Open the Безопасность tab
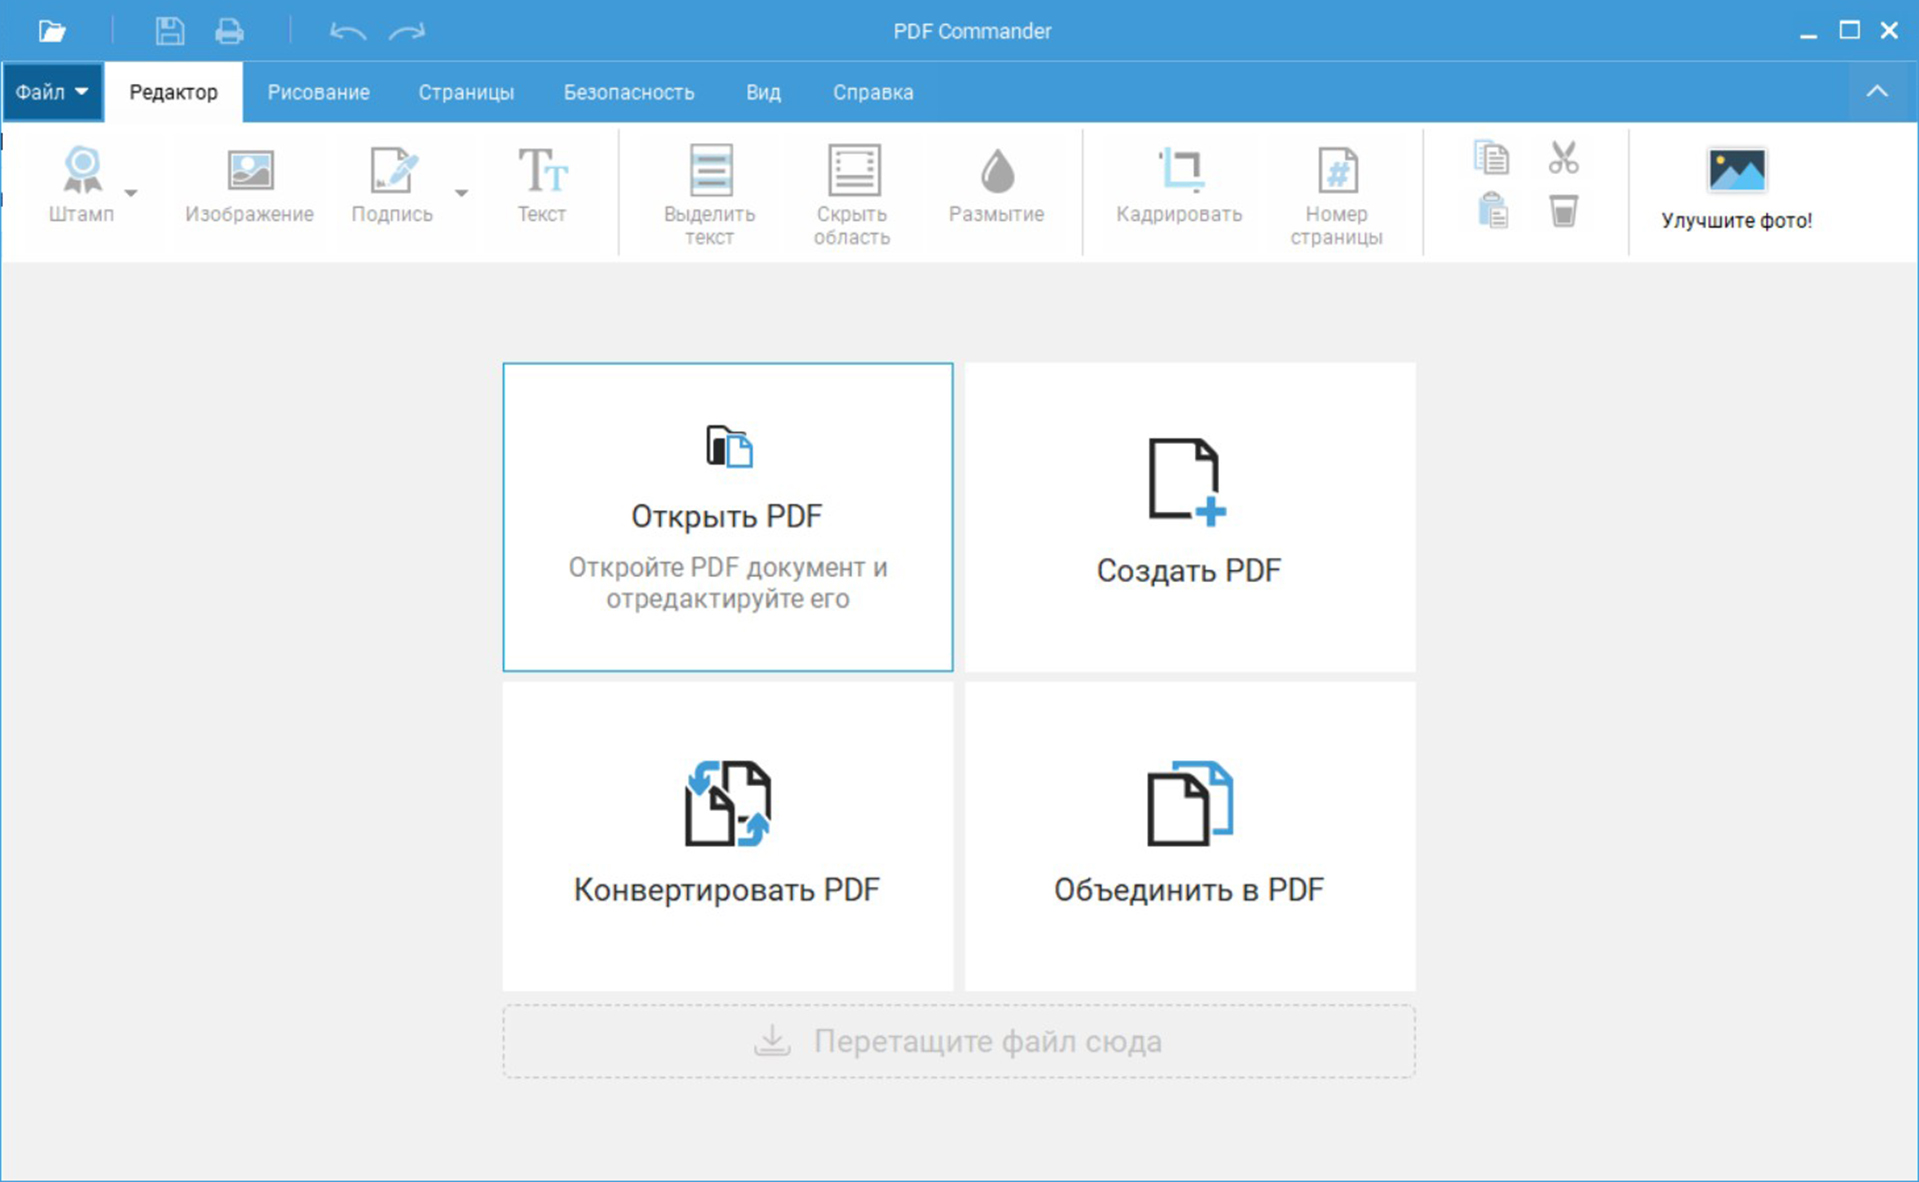This screenshot has height=1182, width=1919. pyautogui.click(x=628, y=92)
